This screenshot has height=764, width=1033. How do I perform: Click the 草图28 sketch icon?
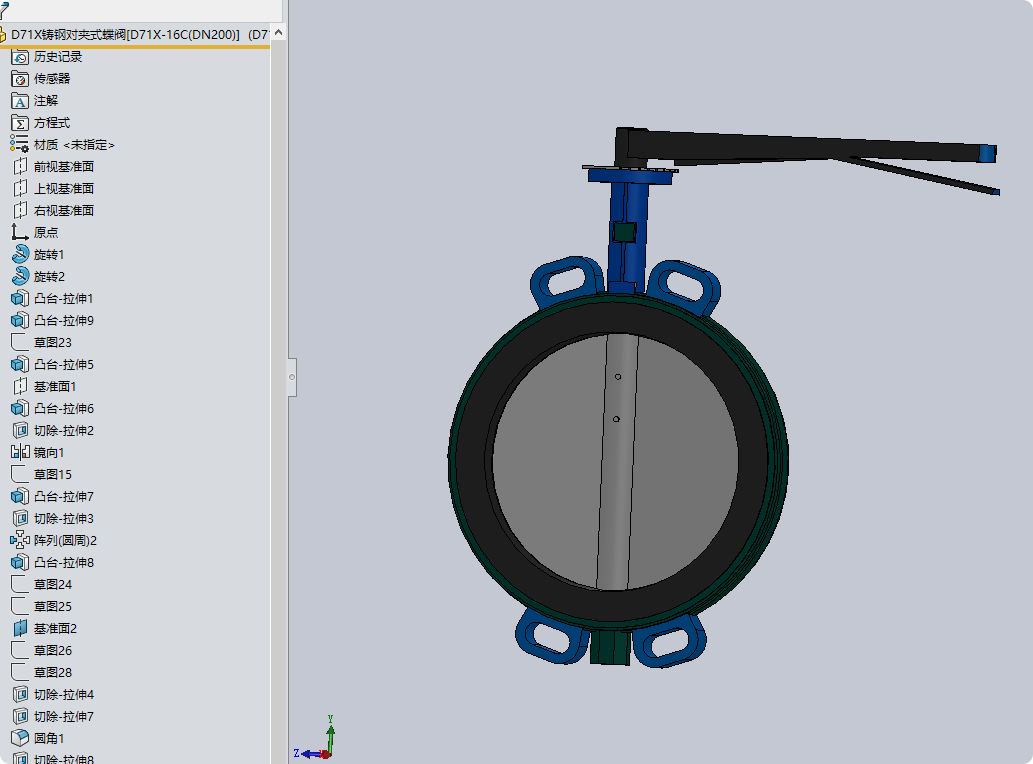[x=20, y=672]
